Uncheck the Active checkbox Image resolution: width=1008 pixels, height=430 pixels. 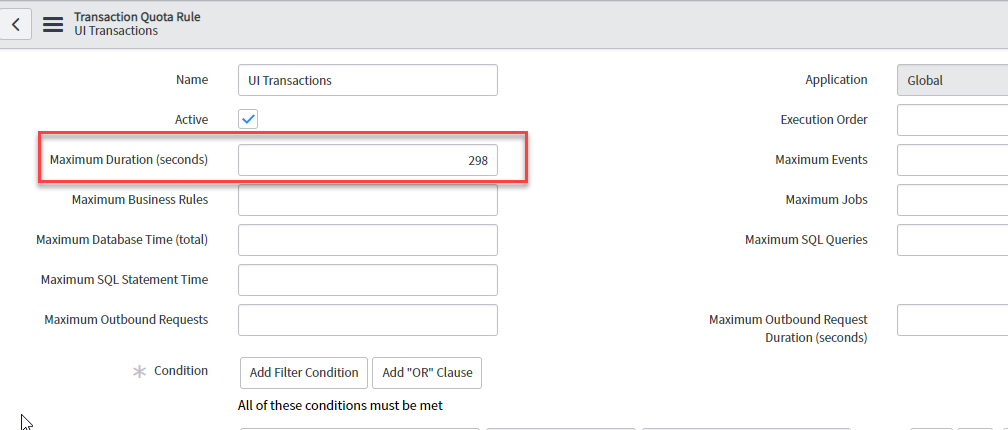pyautogui.click(x=248, y=120)
